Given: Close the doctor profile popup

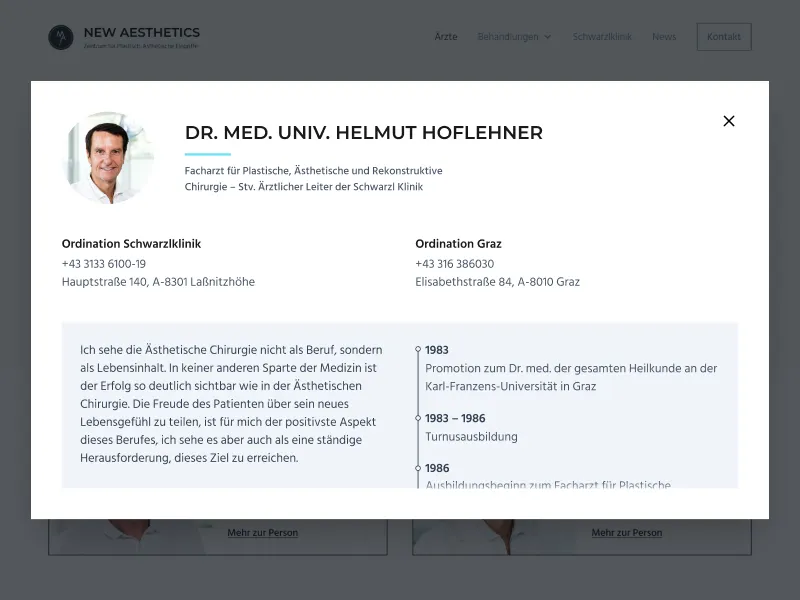Looking at the screenshot, I should click(x=729, y=121).
